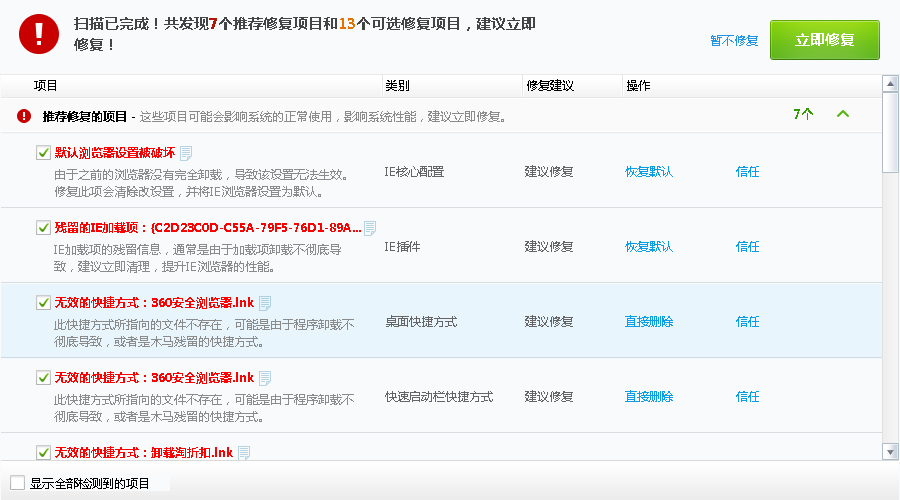Click the note icon beside 残留的IE加载项
Screen dimensions: 900x500
tap(370, 228)
